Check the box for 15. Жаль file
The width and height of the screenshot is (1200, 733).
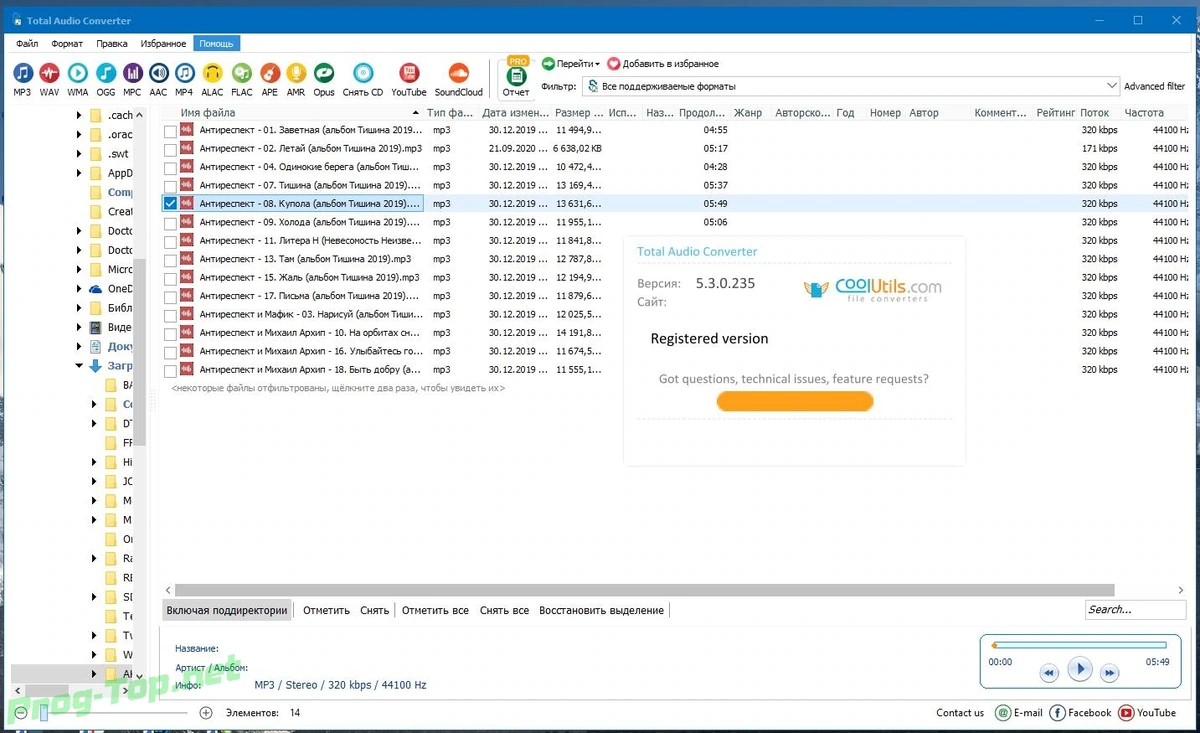click(170, 278)
